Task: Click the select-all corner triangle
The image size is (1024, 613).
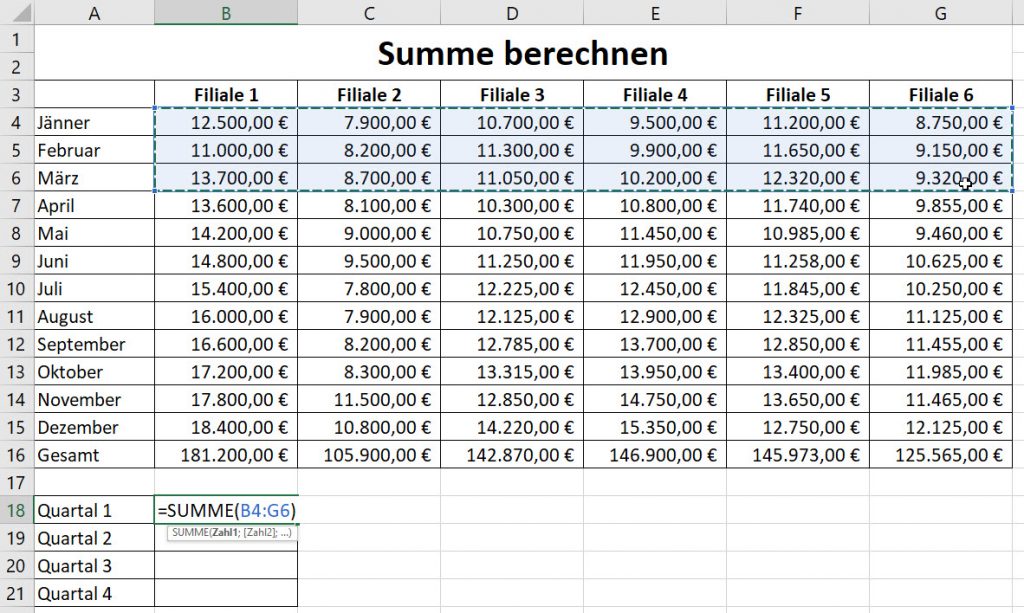Action: pyautogui.click(x=17, y=12)
